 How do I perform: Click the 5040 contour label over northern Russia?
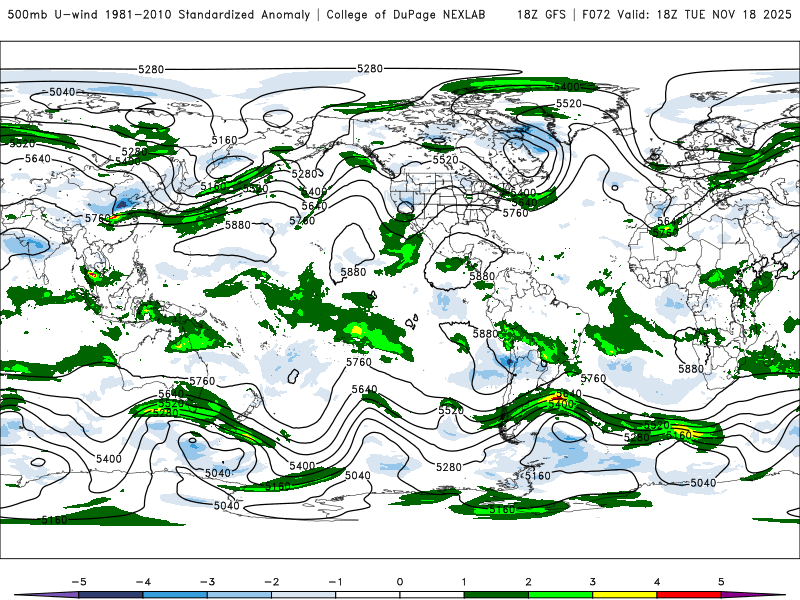(62, 92)
